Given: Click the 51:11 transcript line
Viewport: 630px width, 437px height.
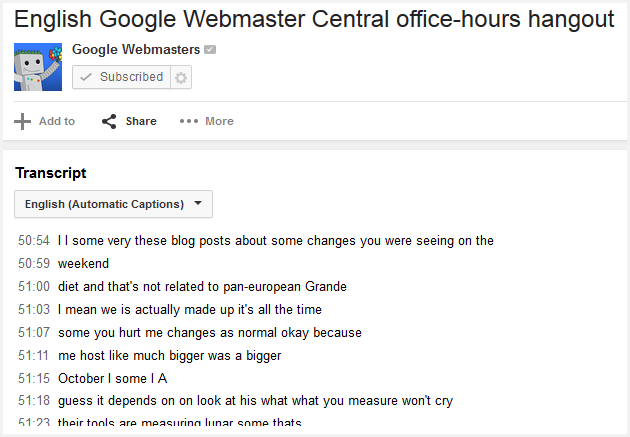Looking at the screenshot, I should click(169, 356).
